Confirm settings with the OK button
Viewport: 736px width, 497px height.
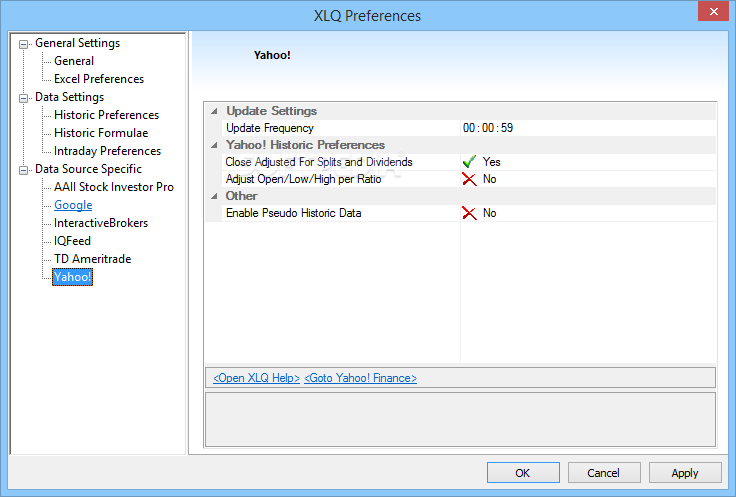(x=523, y=473)
